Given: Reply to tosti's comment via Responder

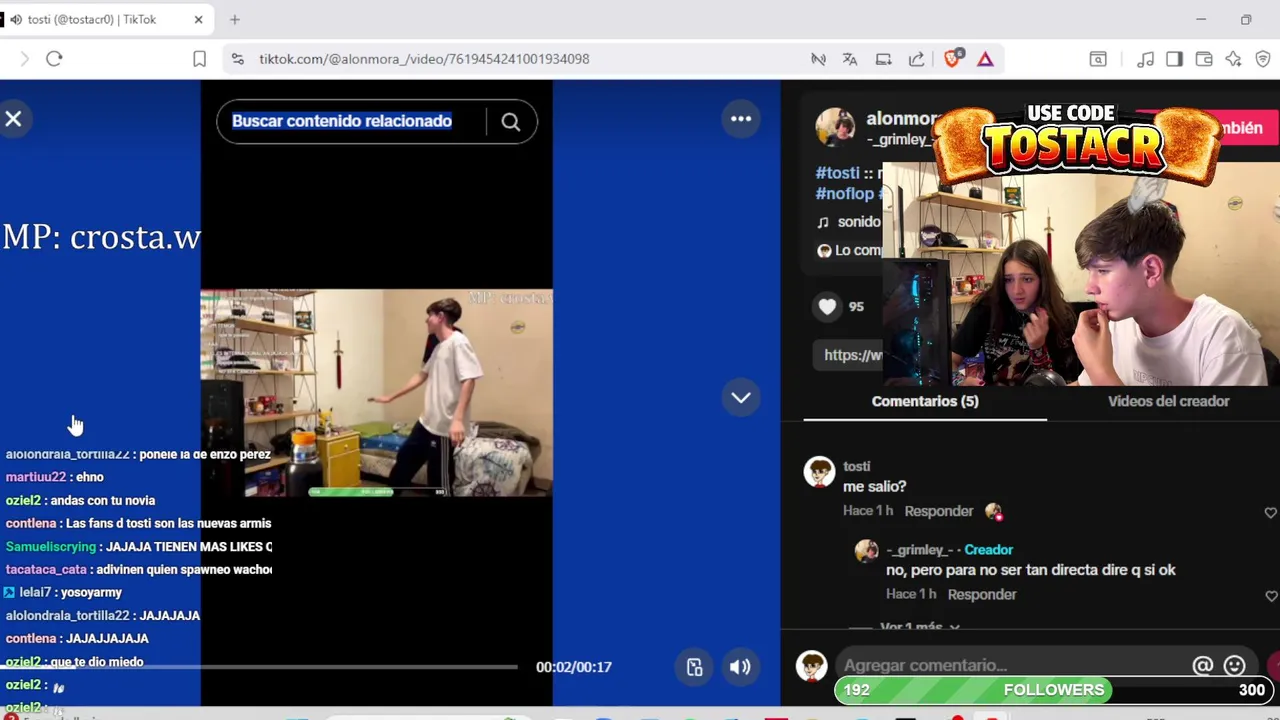Looking at the screenshot, I should point(938,511).
